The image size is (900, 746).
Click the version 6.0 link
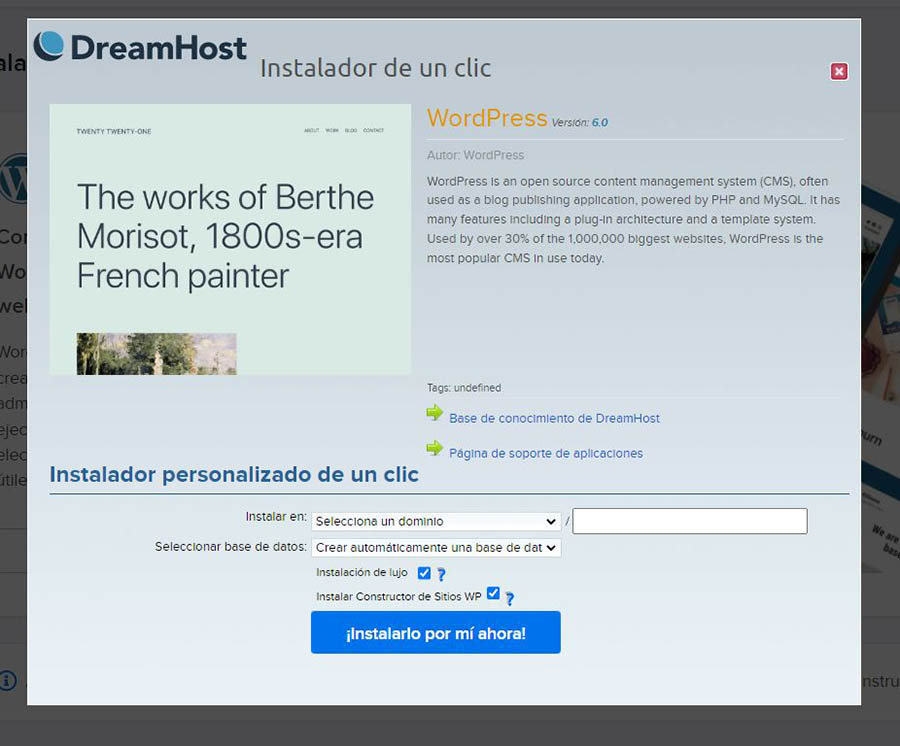(599, 123)
